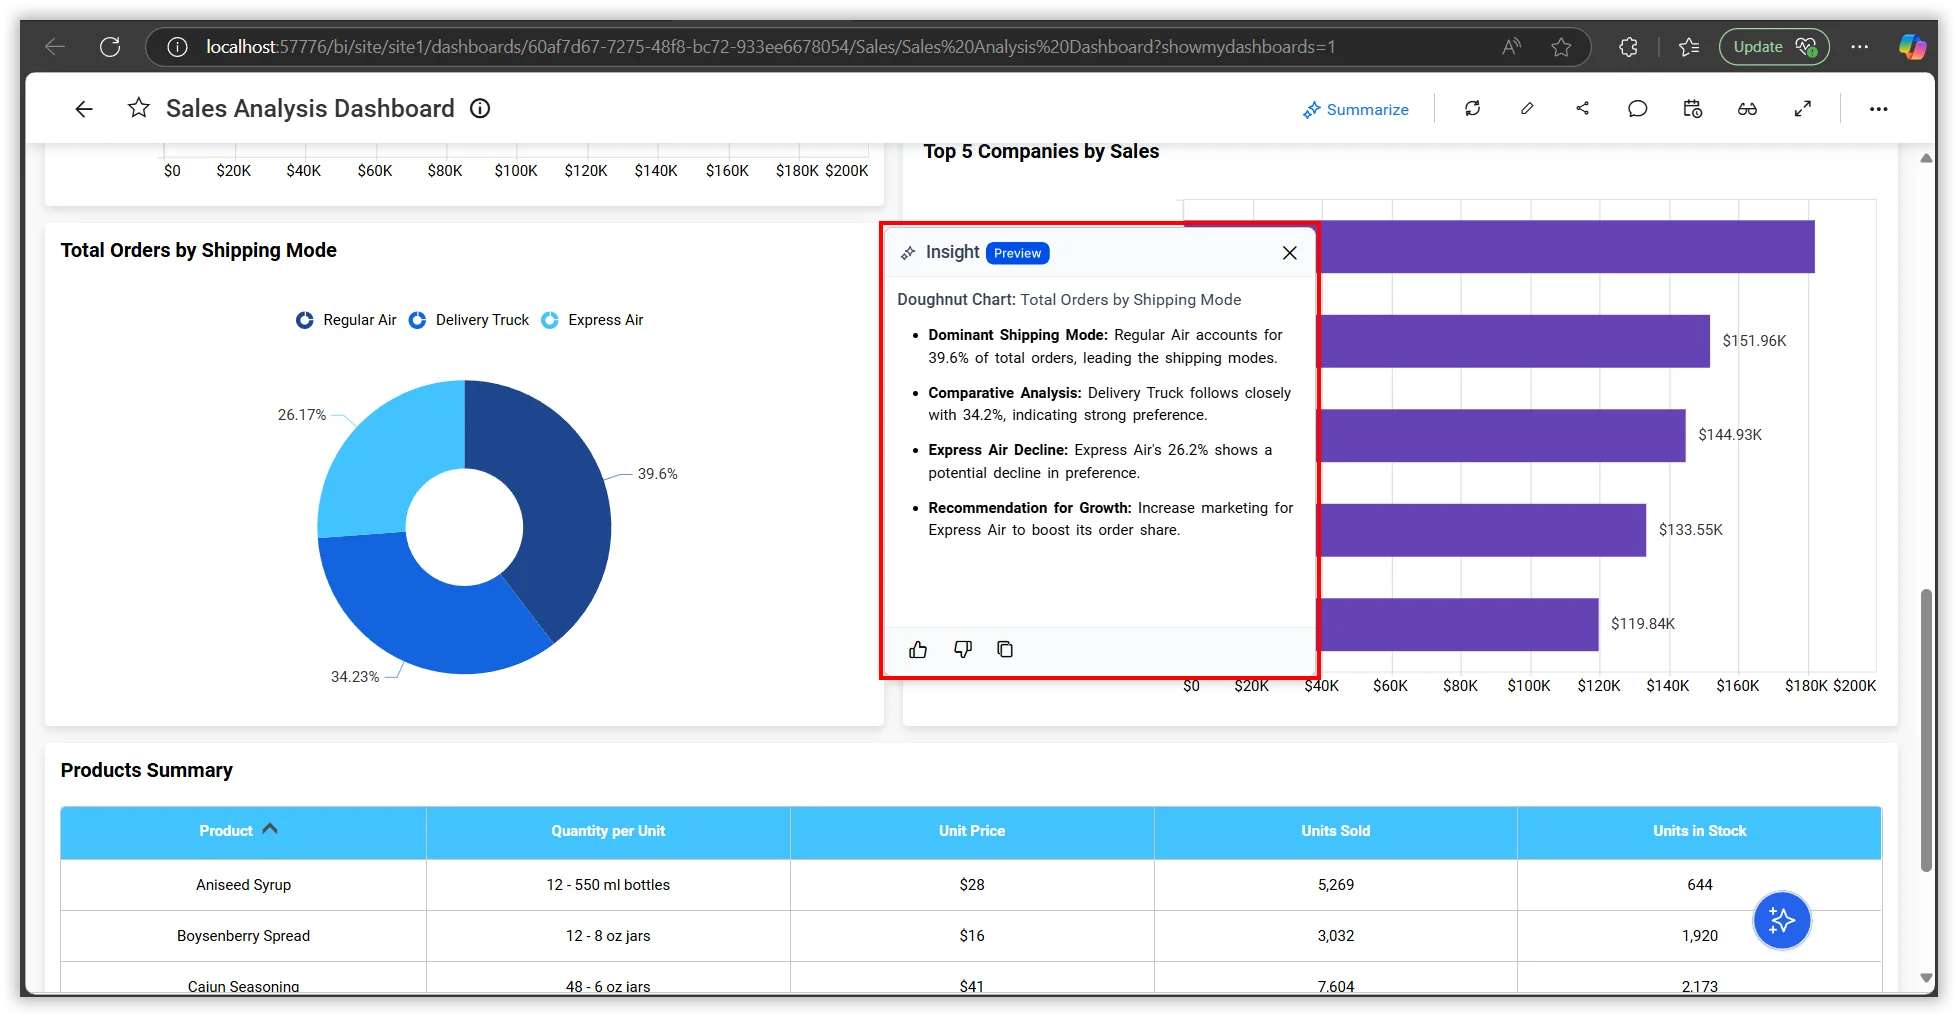The width and height of the screenshot is (1958, 1017).
Task: Click the browser address bar
Action: (770, 47)
